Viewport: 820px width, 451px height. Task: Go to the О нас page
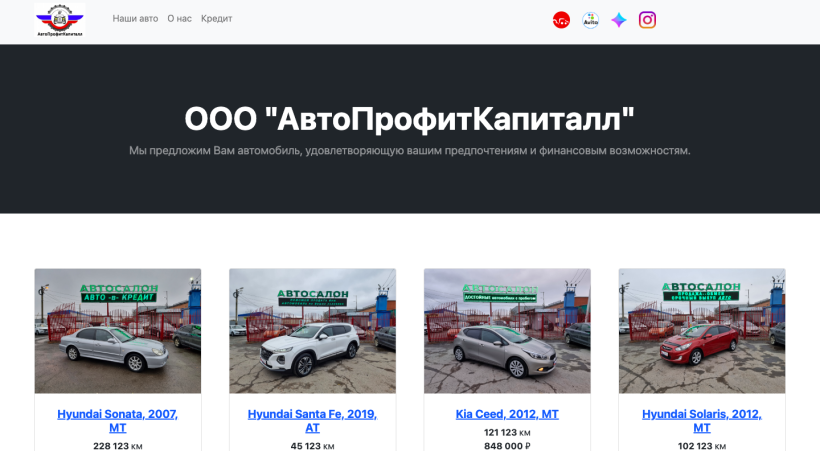179,18
